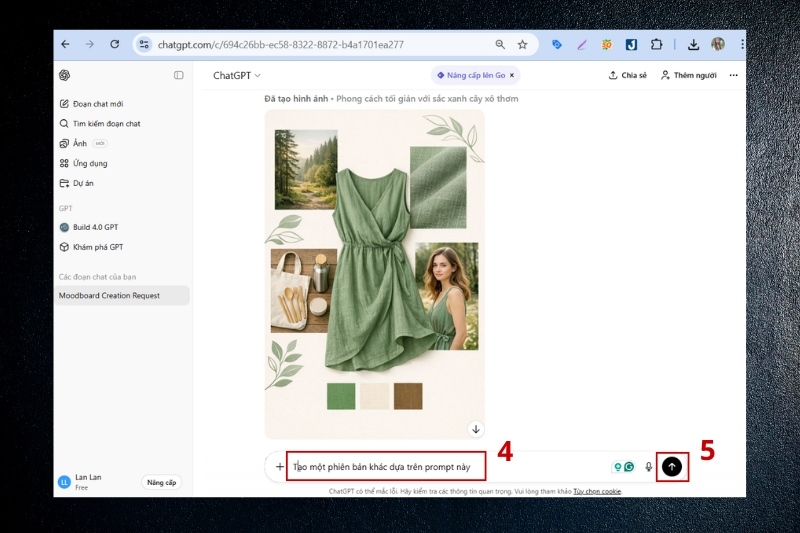Open the three-dot more options menu
Screen dimensions: 800x533
click(x=733, y=75)
